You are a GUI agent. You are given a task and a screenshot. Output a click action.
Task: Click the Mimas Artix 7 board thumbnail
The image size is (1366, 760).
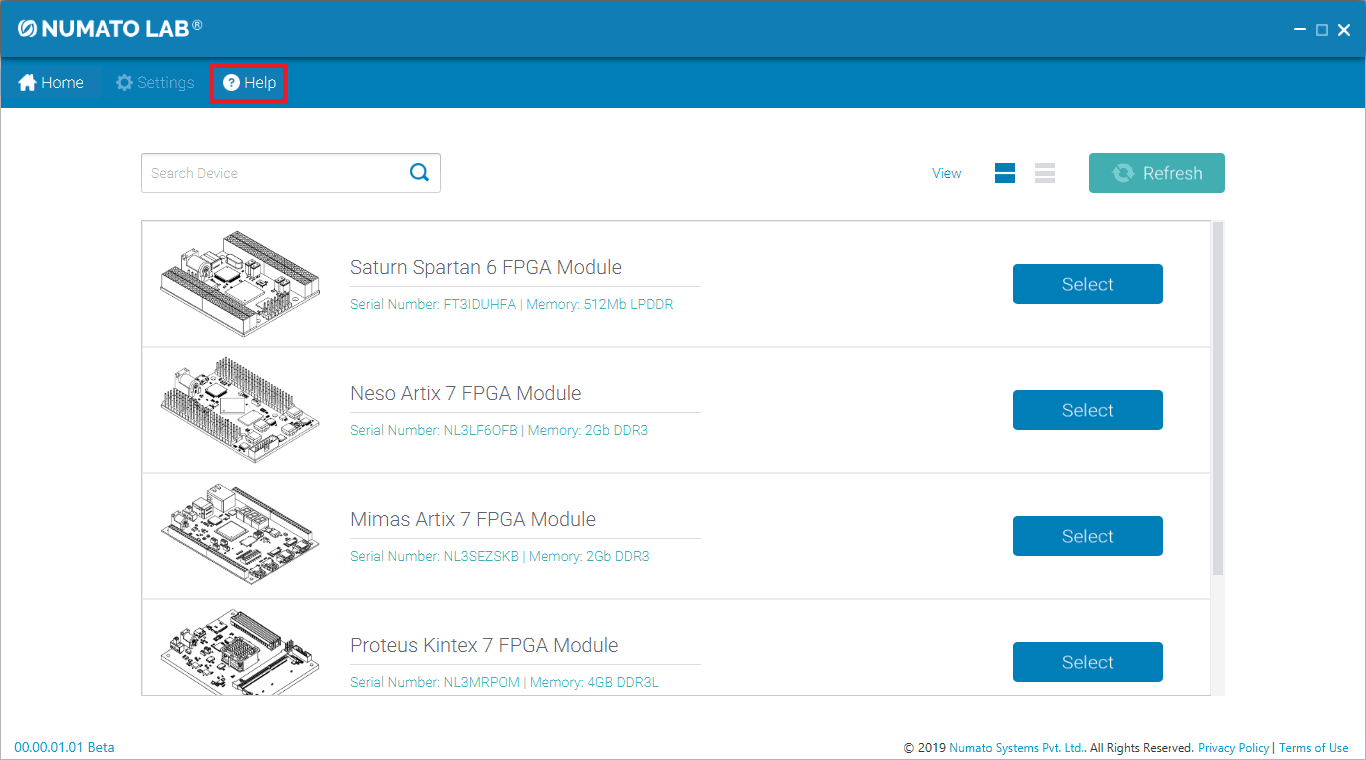pos(240,536)
